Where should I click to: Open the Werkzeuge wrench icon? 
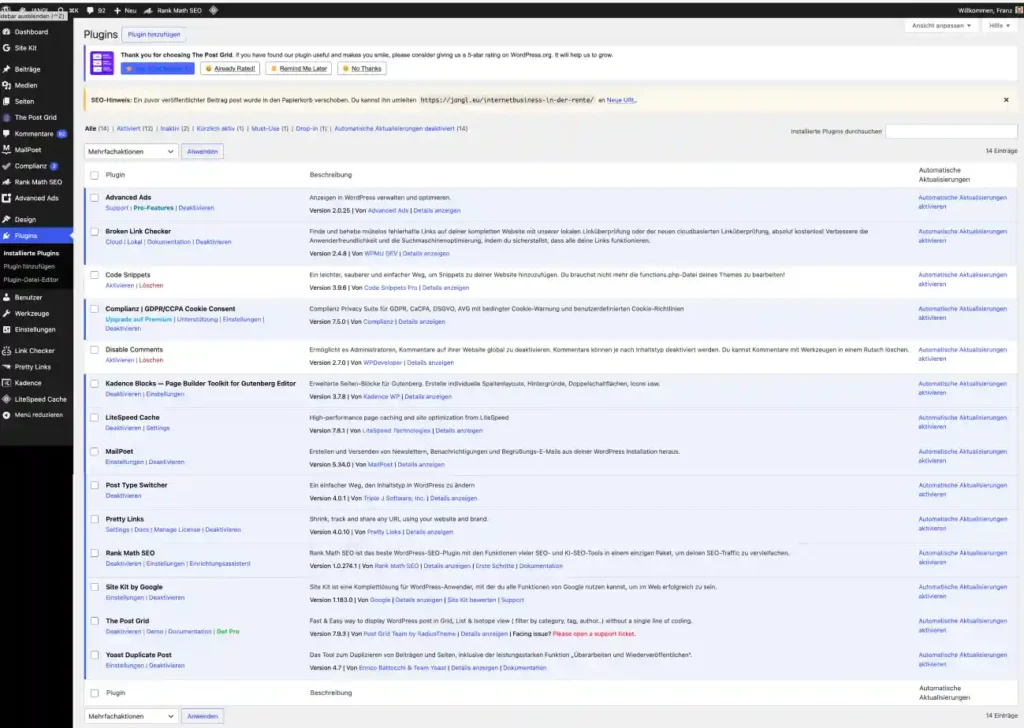[x=7, y=313]
